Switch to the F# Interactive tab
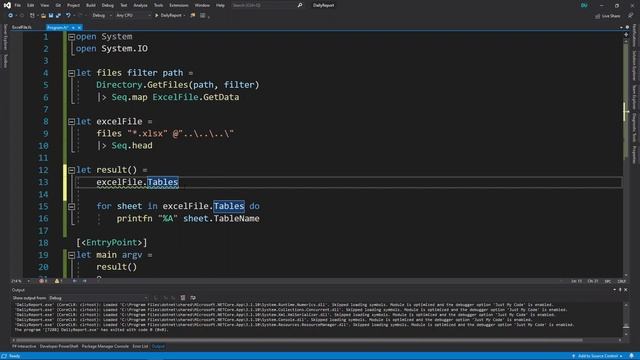This screenshot has height=360, width=640. pyautogui.click(x=24, y=347)
